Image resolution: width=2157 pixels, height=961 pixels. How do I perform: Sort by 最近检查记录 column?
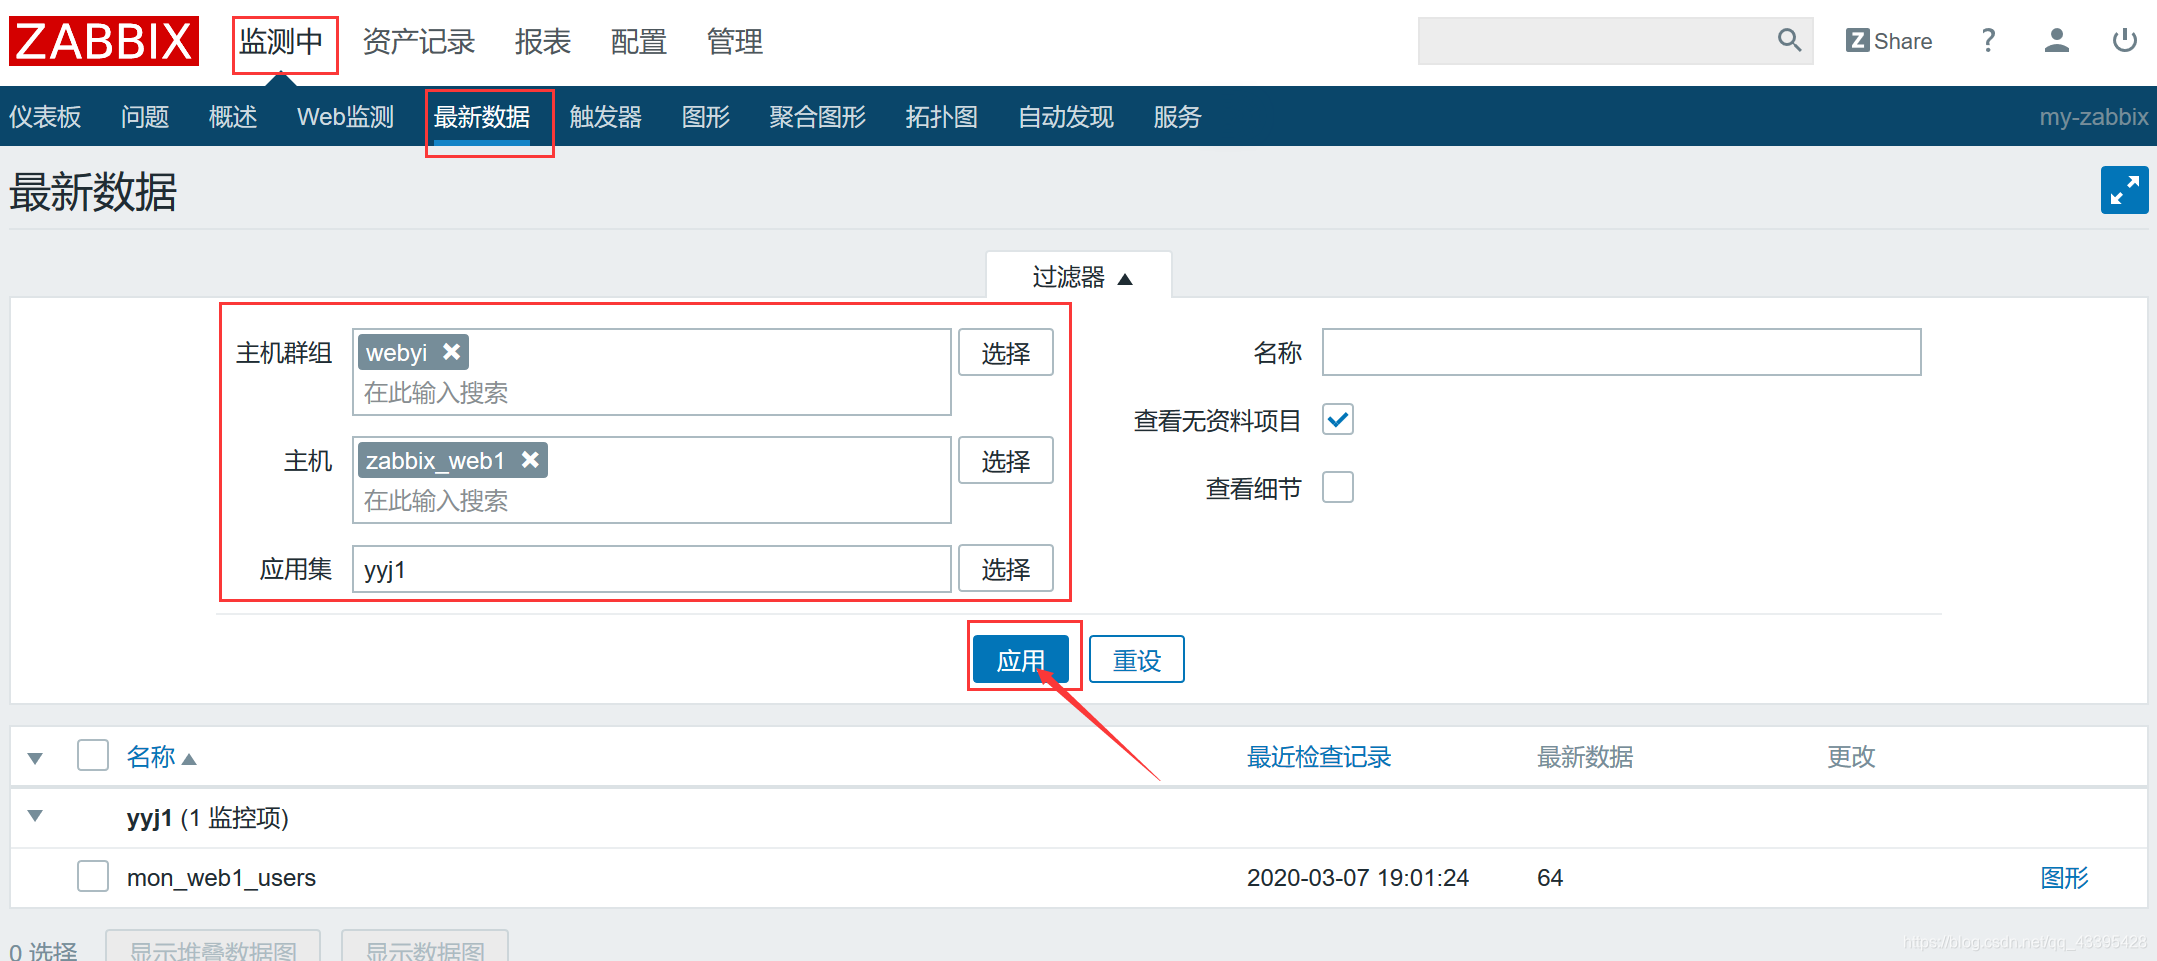pyautogui.click(x=1319, y=757)
